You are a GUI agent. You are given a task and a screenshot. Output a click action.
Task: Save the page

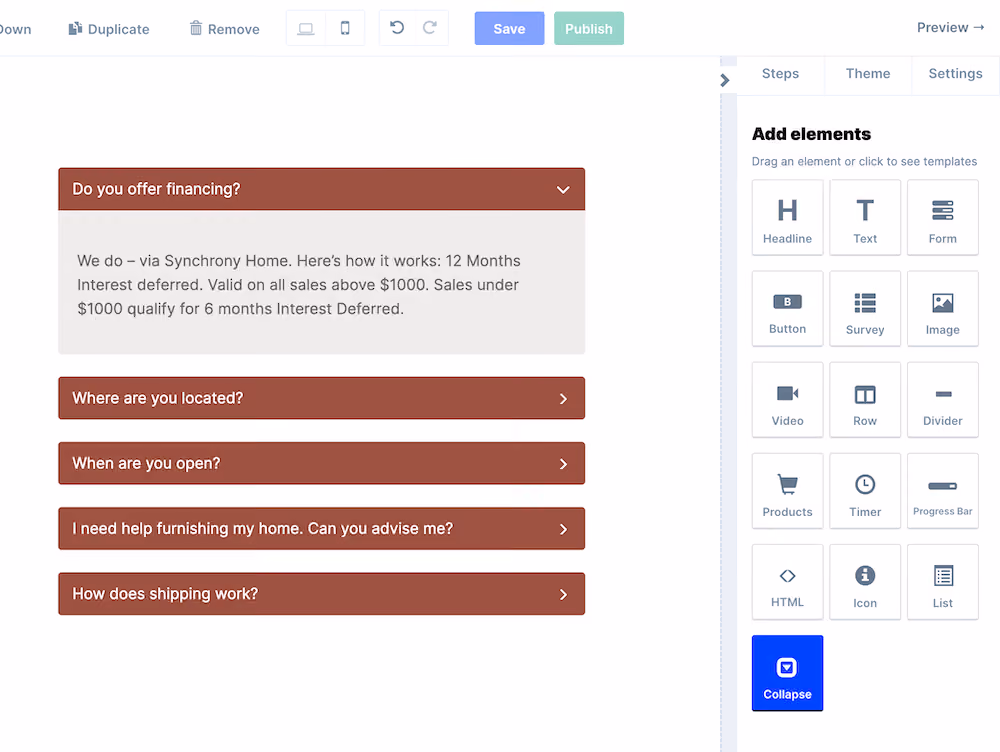pos(509,29)
